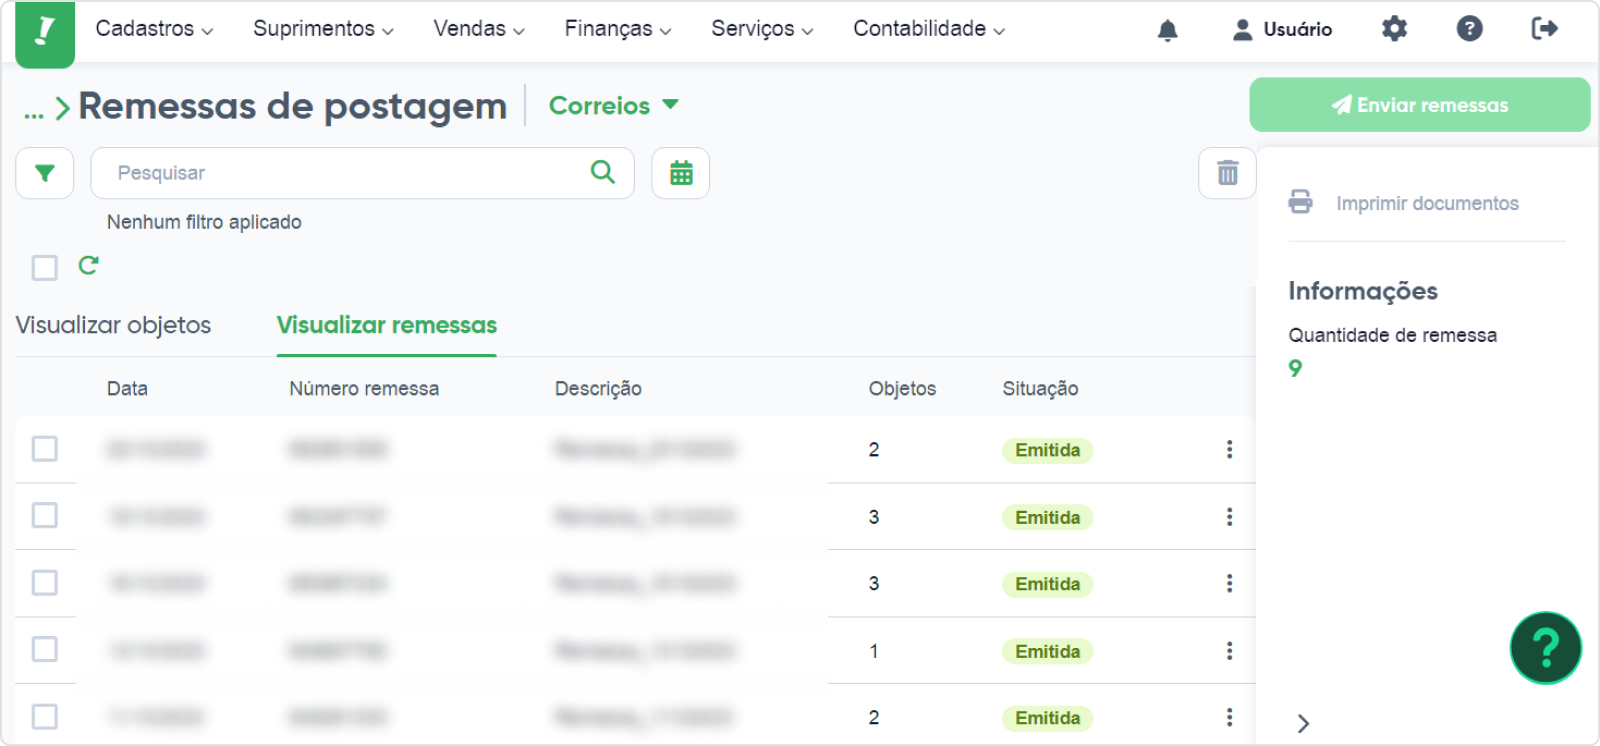Expand the Suprimentos menu

(323, 29)
